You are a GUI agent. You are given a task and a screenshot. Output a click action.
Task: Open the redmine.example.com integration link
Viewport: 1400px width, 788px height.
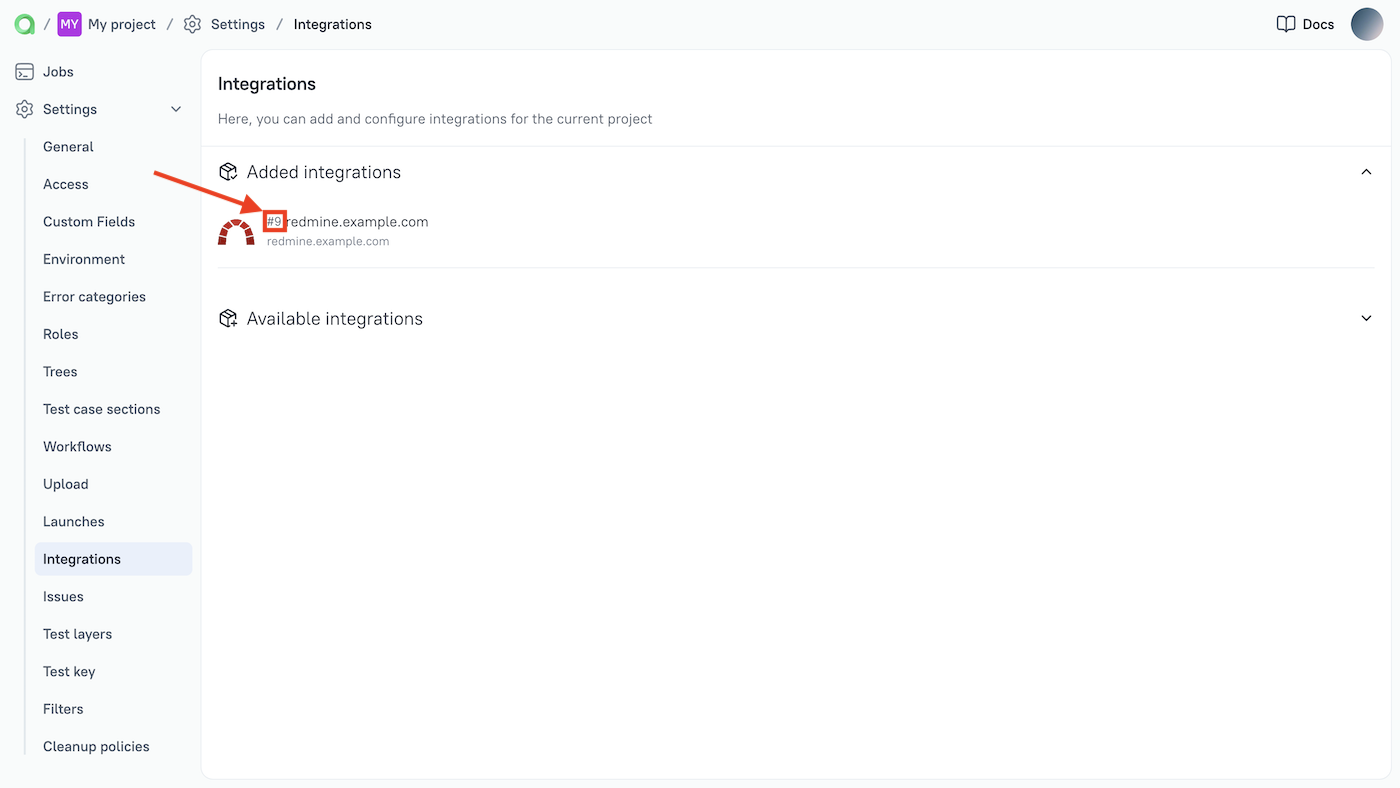[x=348, y=222]
